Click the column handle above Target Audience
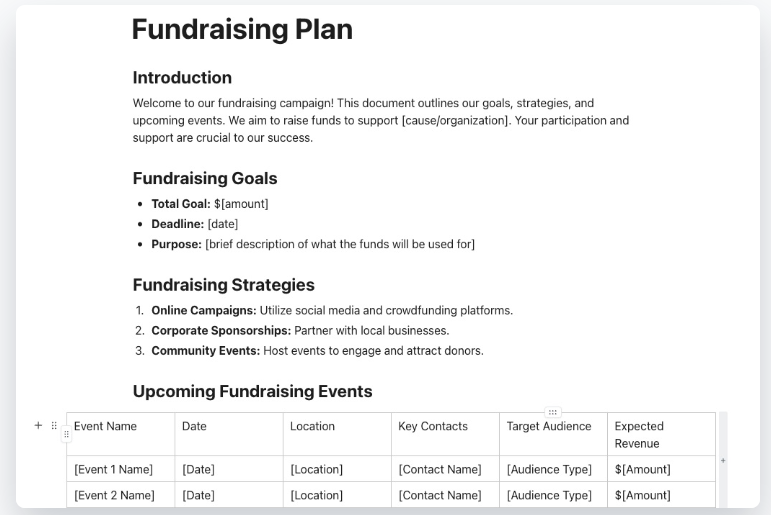The width and height of the screenshot is (771, 515). coord(553,412)
